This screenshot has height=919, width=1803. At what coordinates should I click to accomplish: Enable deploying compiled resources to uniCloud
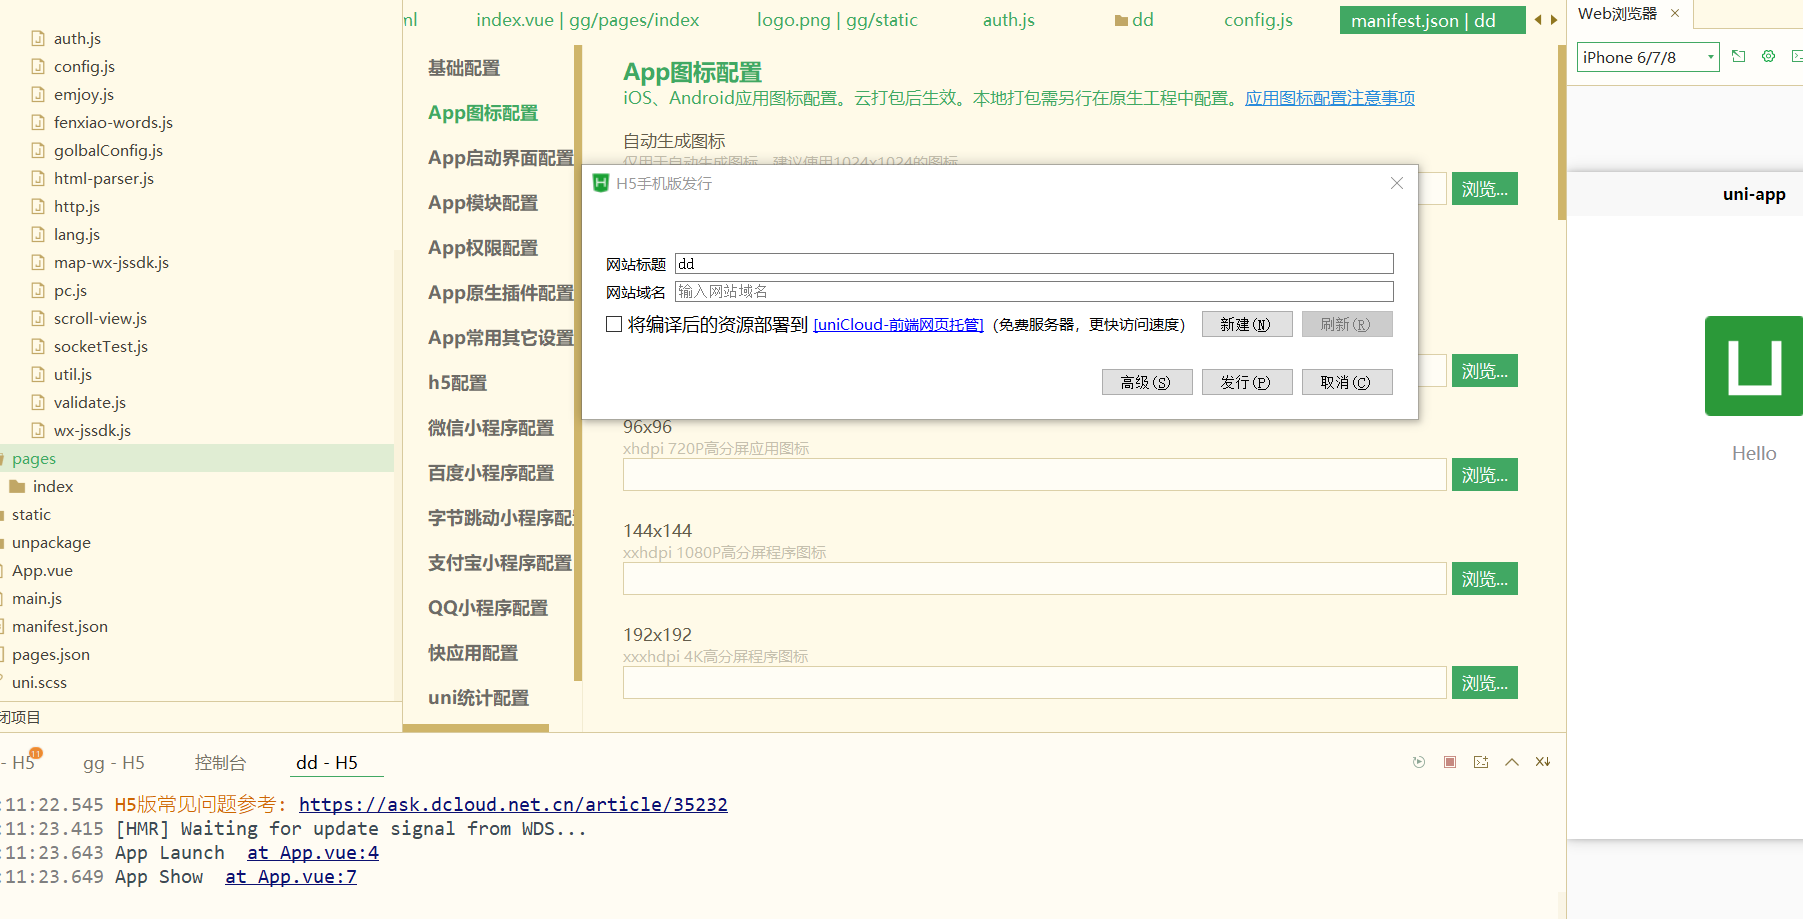click(613, 324)
